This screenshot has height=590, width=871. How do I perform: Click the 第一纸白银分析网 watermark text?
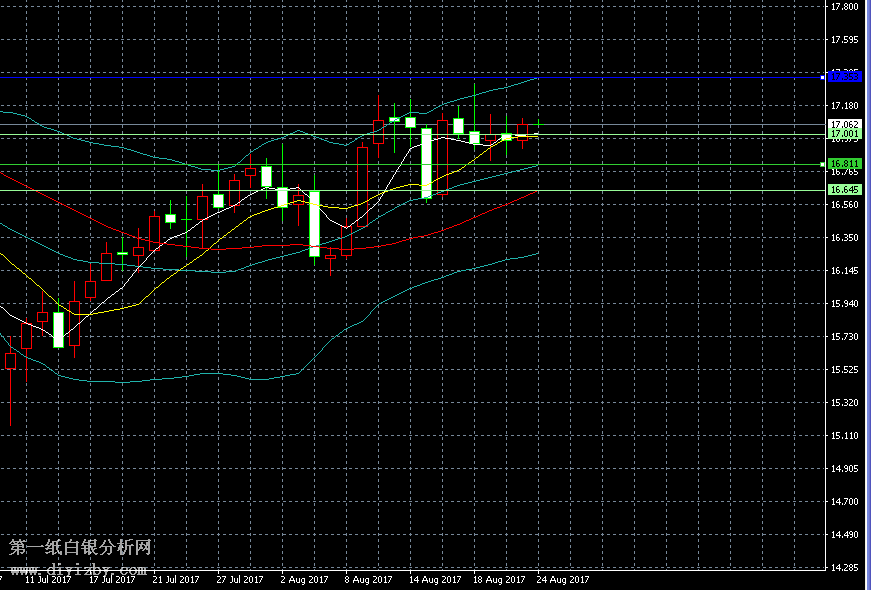coord(80,548)
